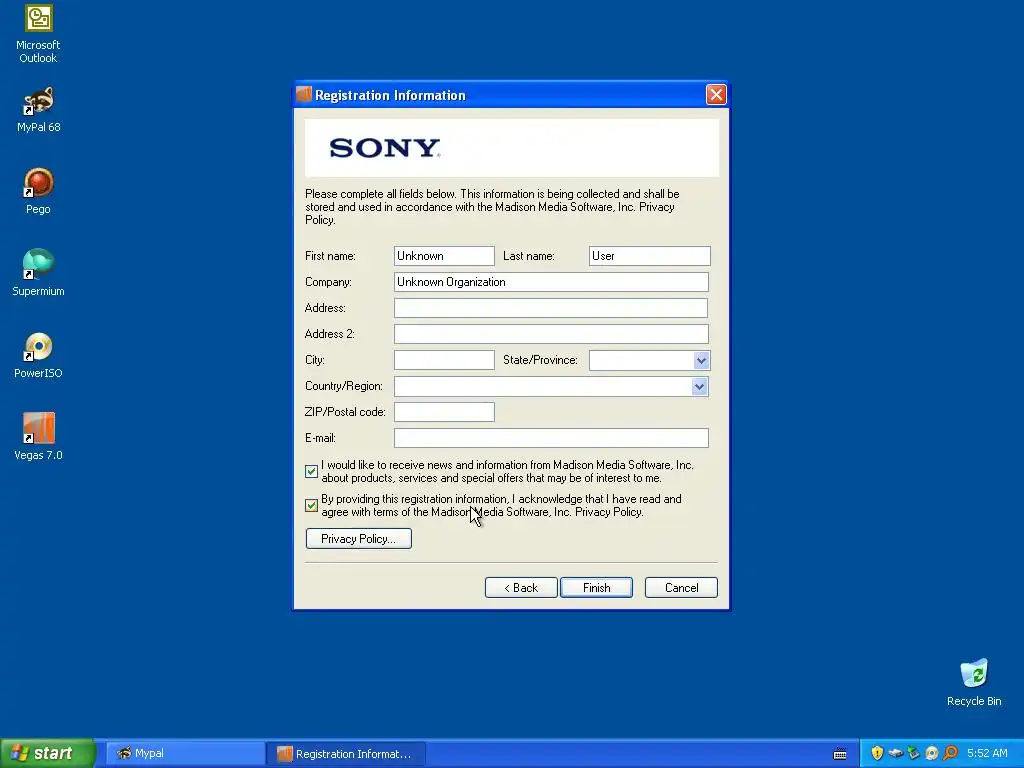Click the PowerISO disc tray icon
Image resolution: width=1024 pixels, height=768 pixels.
932,753
